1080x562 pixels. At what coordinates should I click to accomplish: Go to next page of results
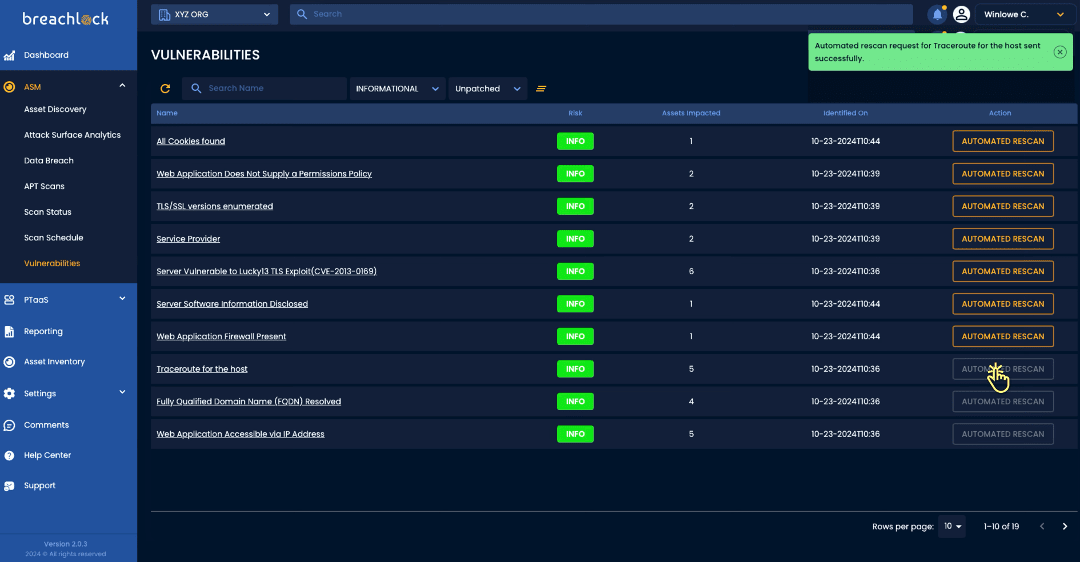tap(1065, 526)
